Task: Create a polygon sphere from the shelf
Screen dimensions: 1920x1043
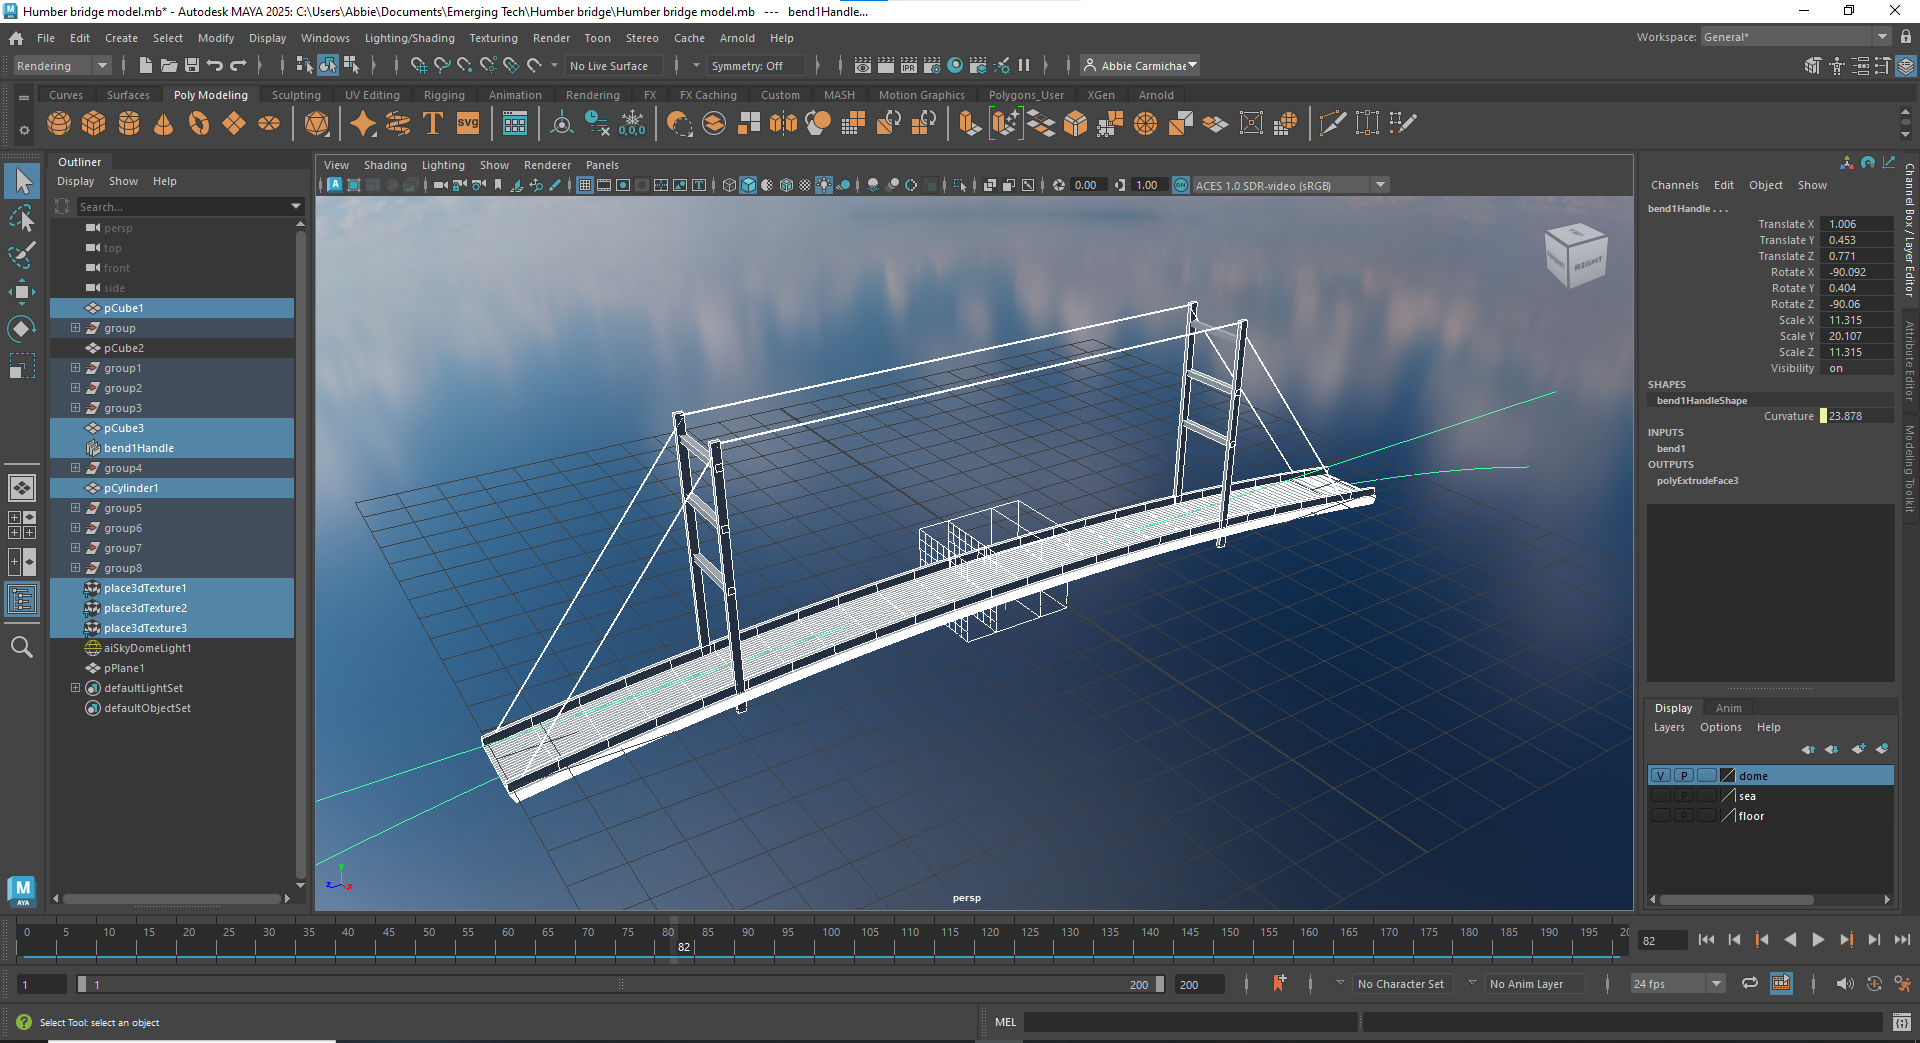Action: 59,123
